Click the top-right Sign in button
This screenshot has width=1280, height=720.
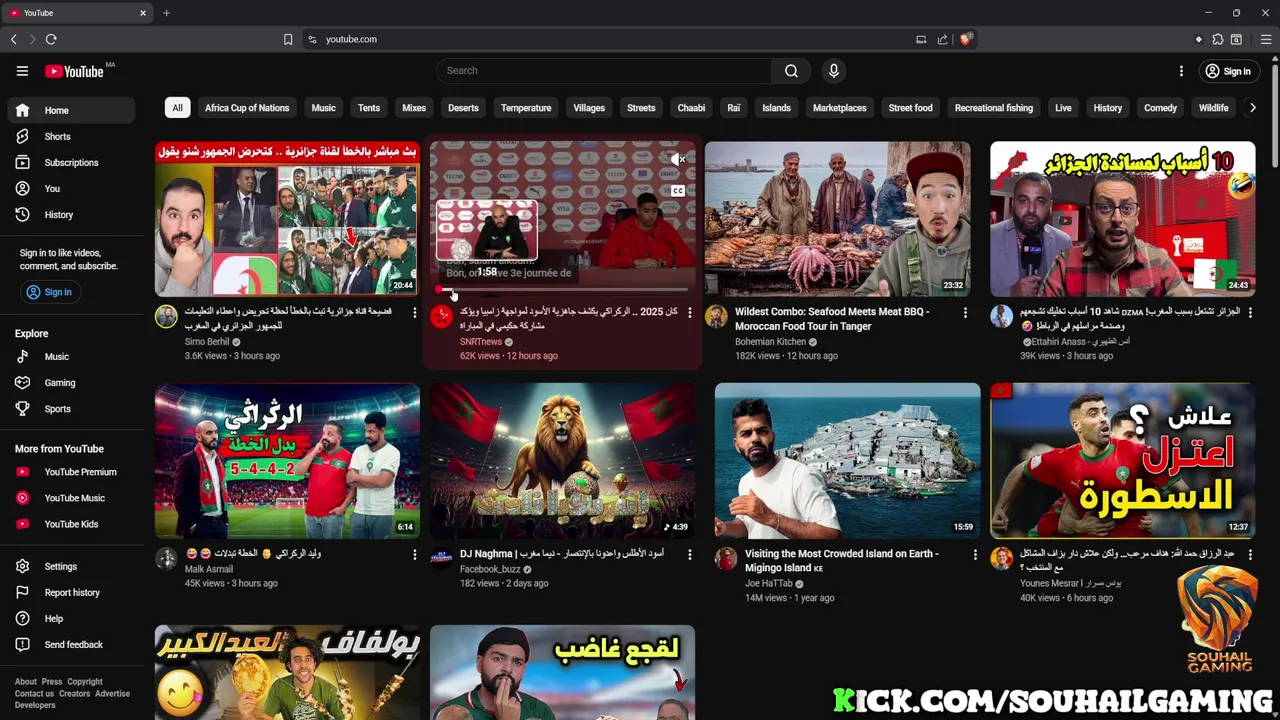[1227, 71]
